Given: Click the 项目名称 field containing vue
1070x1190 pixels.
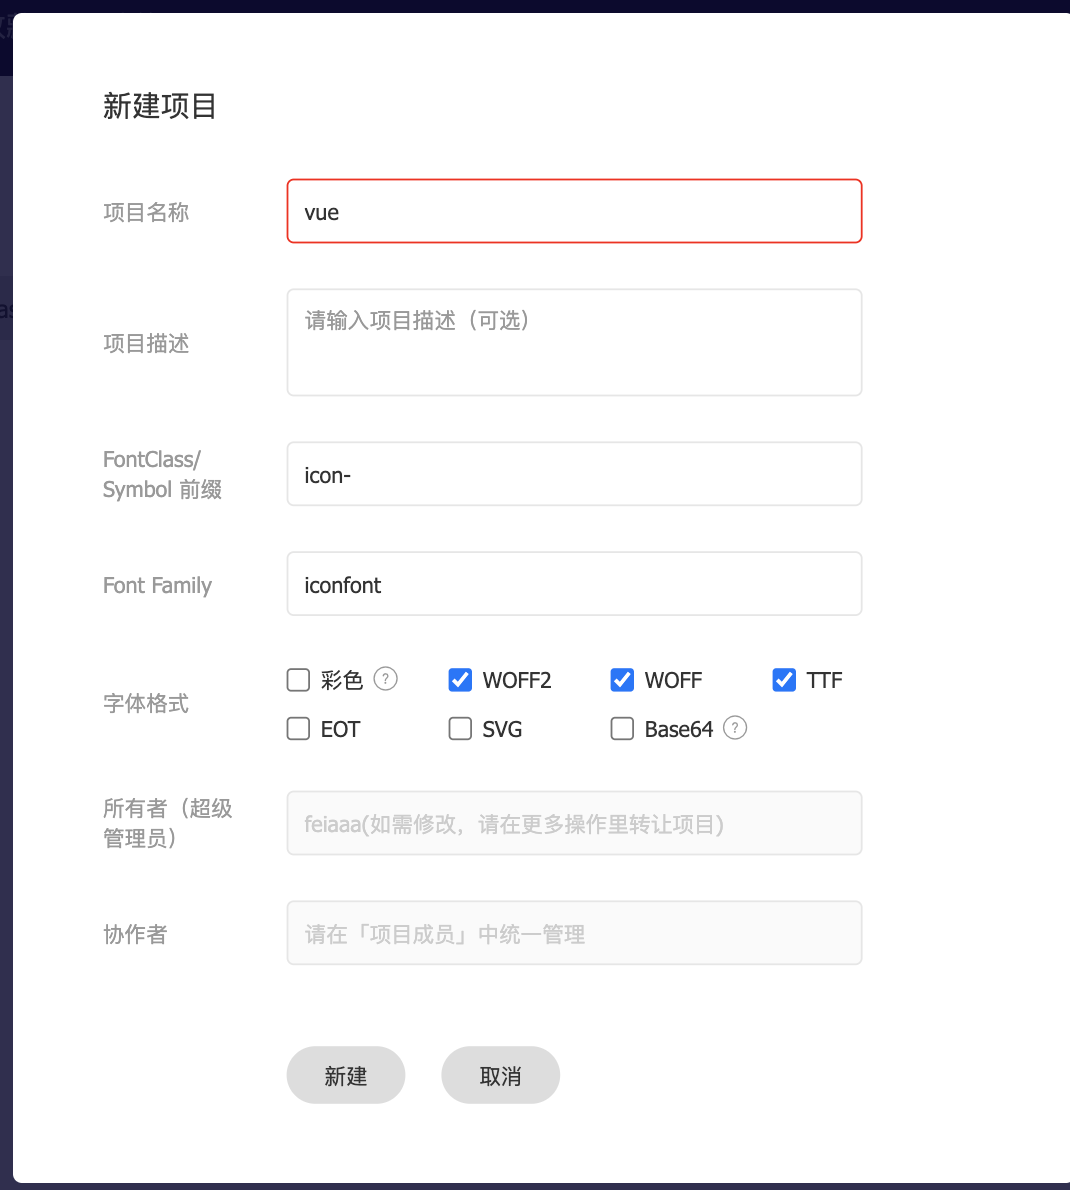Looking at the screenshot, I should tap(574, 211).
